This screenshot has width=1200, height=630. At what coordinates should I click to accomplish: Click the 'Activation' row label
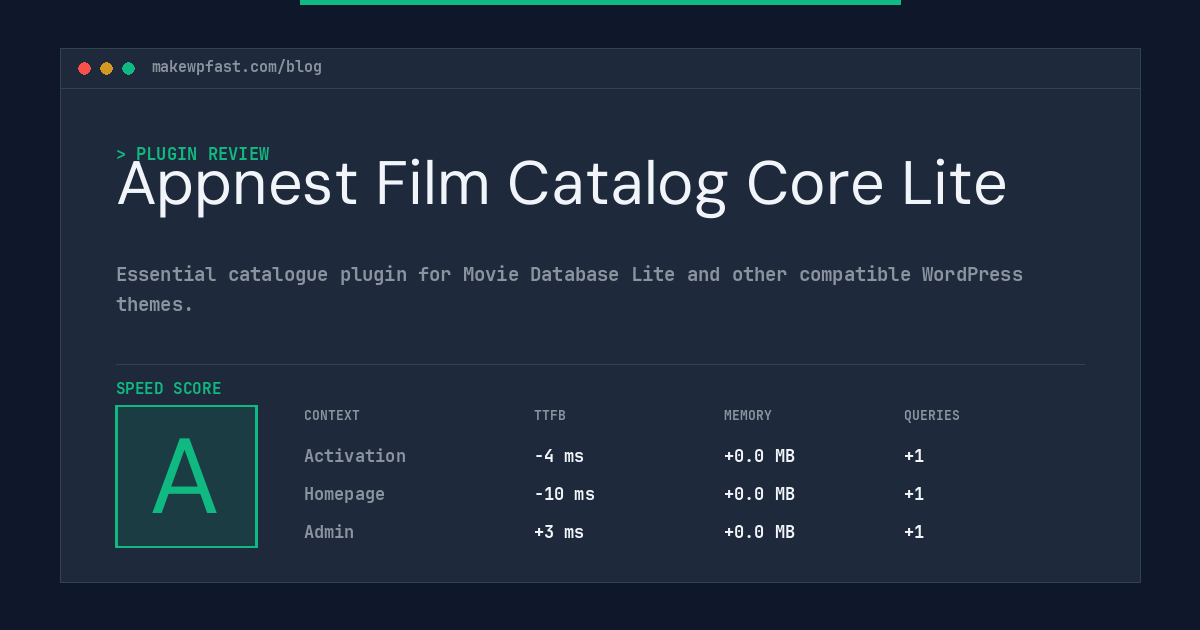tap(355, 456)
